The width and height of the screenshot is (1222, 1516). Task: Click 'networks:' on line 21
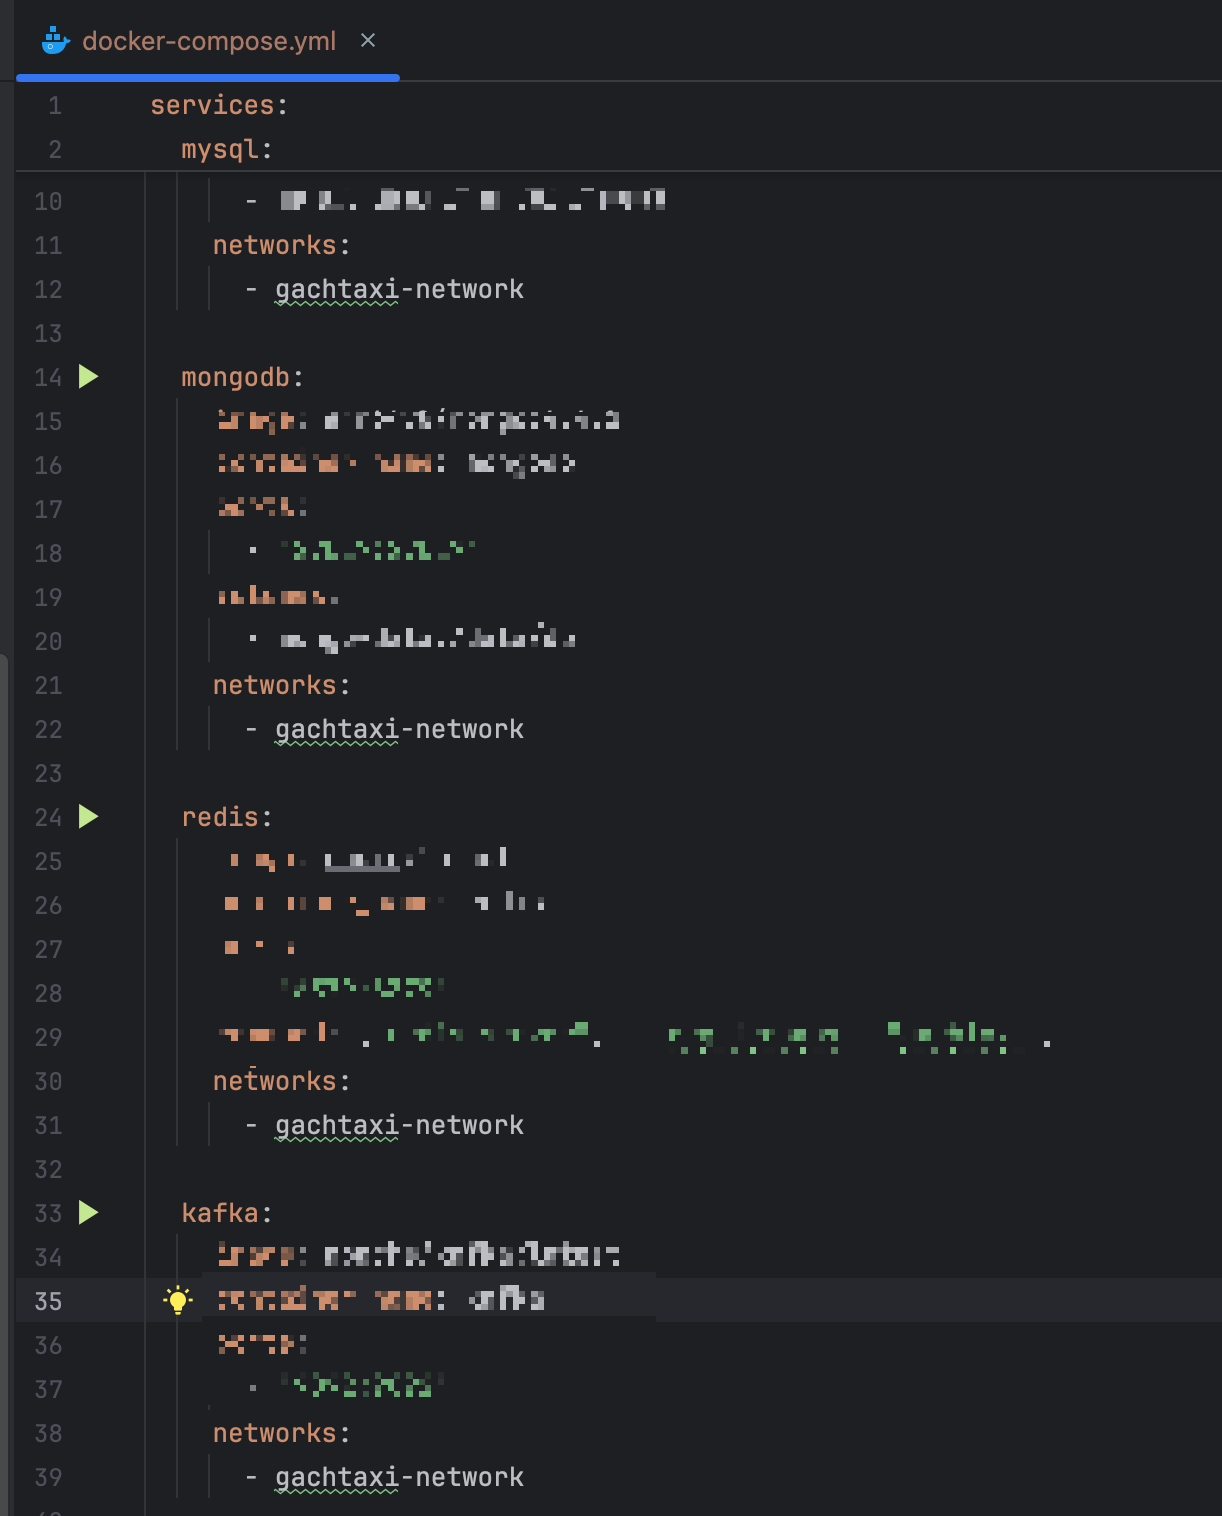[x=282, y=685]
